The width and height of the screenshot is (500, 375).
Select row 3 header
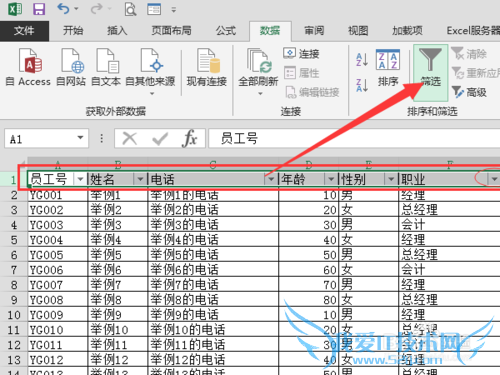tap(14, 210)
